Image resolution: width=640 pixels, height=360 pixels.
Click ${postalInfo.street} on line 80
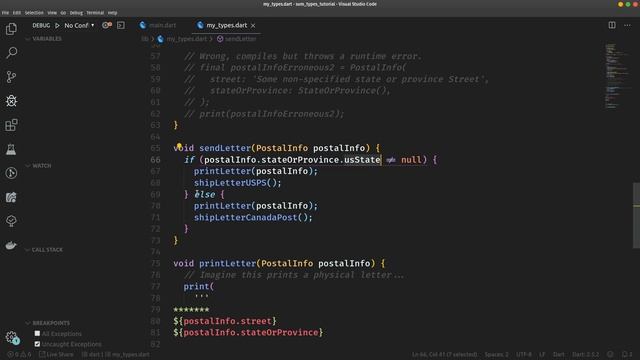coord(225,321)
